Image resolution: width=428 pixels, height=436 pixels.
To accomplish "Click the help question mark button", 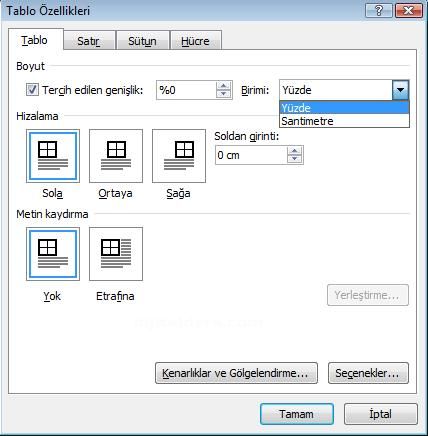I will click(378, 11).
